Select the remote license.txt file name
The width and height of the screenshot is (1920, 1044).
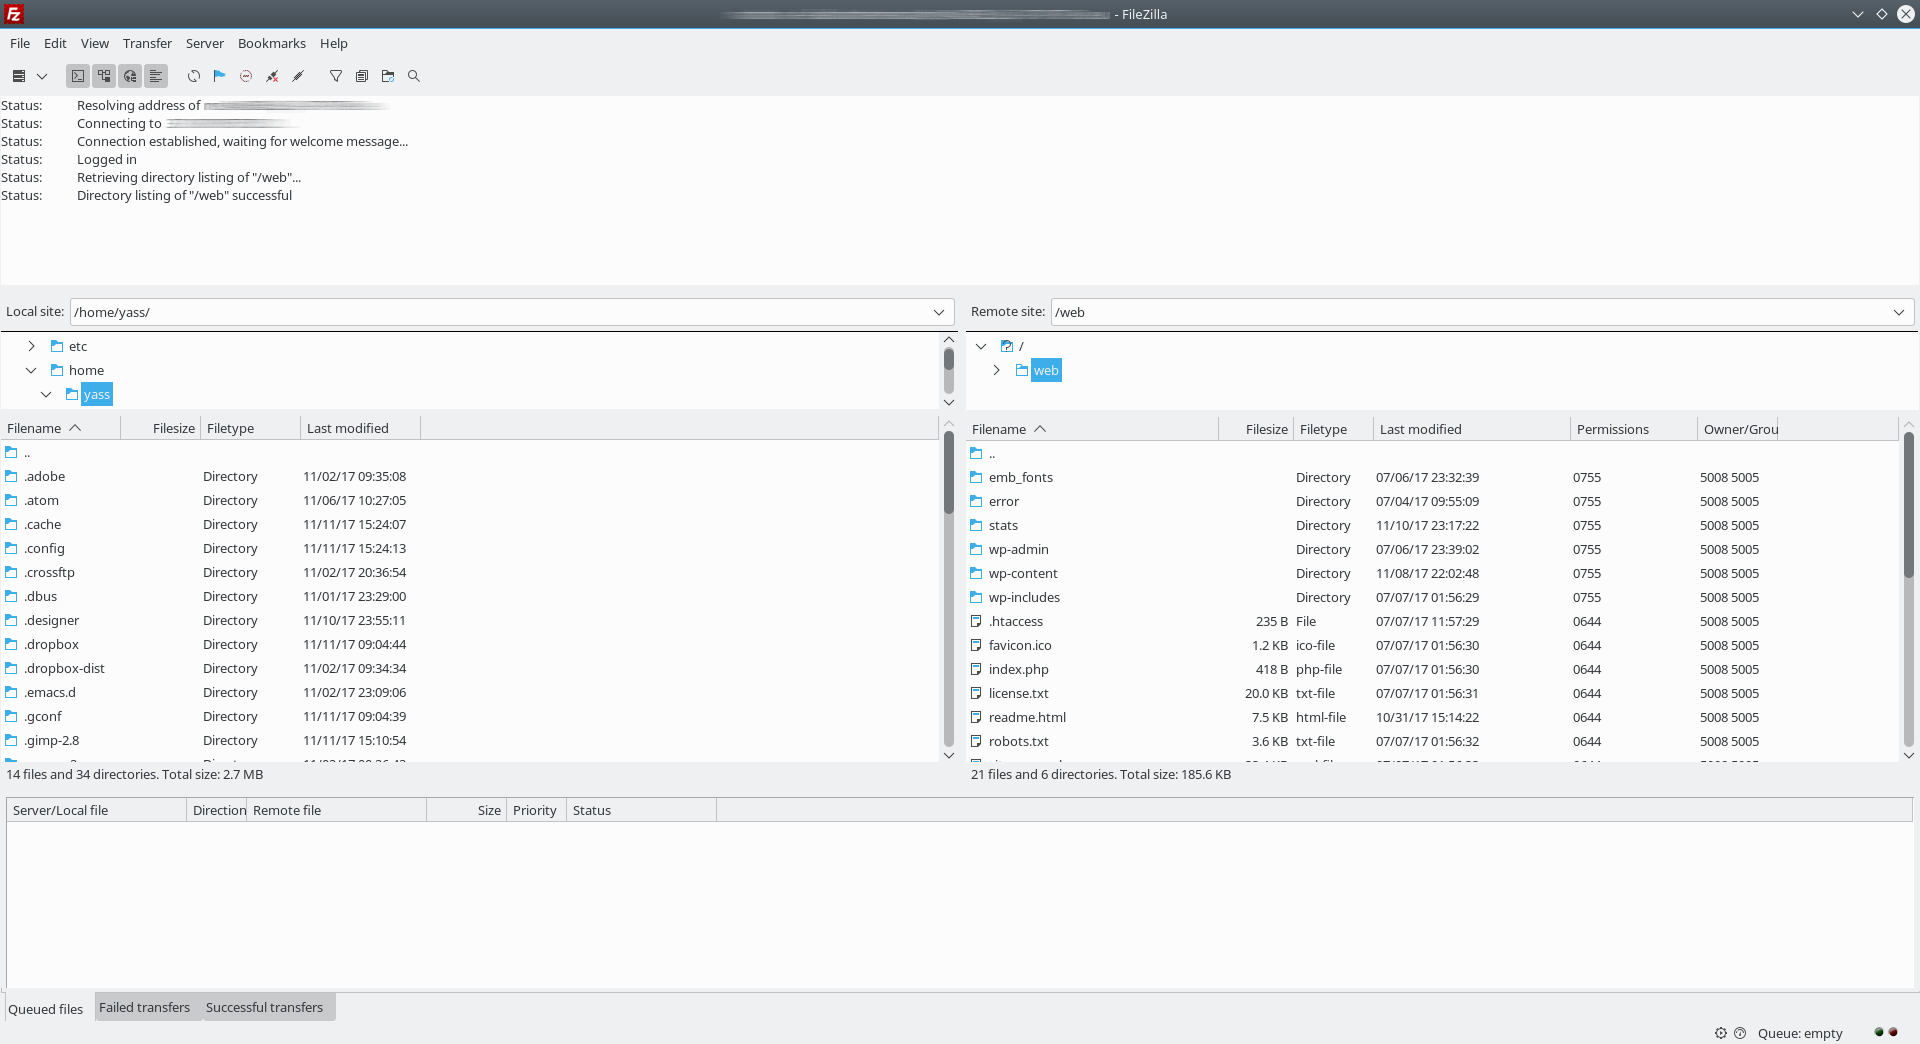coord(1018,693)
